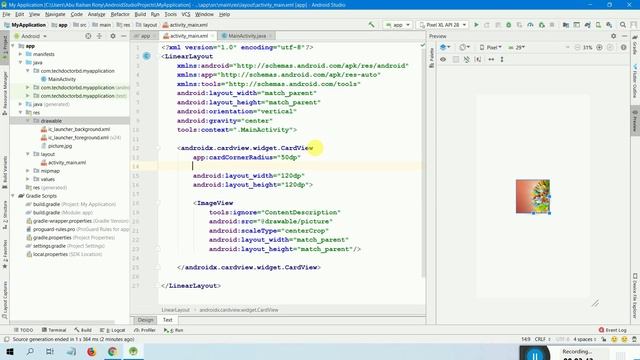The image size is (640, 360).
Task: Click the related Java class gutter icon
Action: (x=147, y=56)
